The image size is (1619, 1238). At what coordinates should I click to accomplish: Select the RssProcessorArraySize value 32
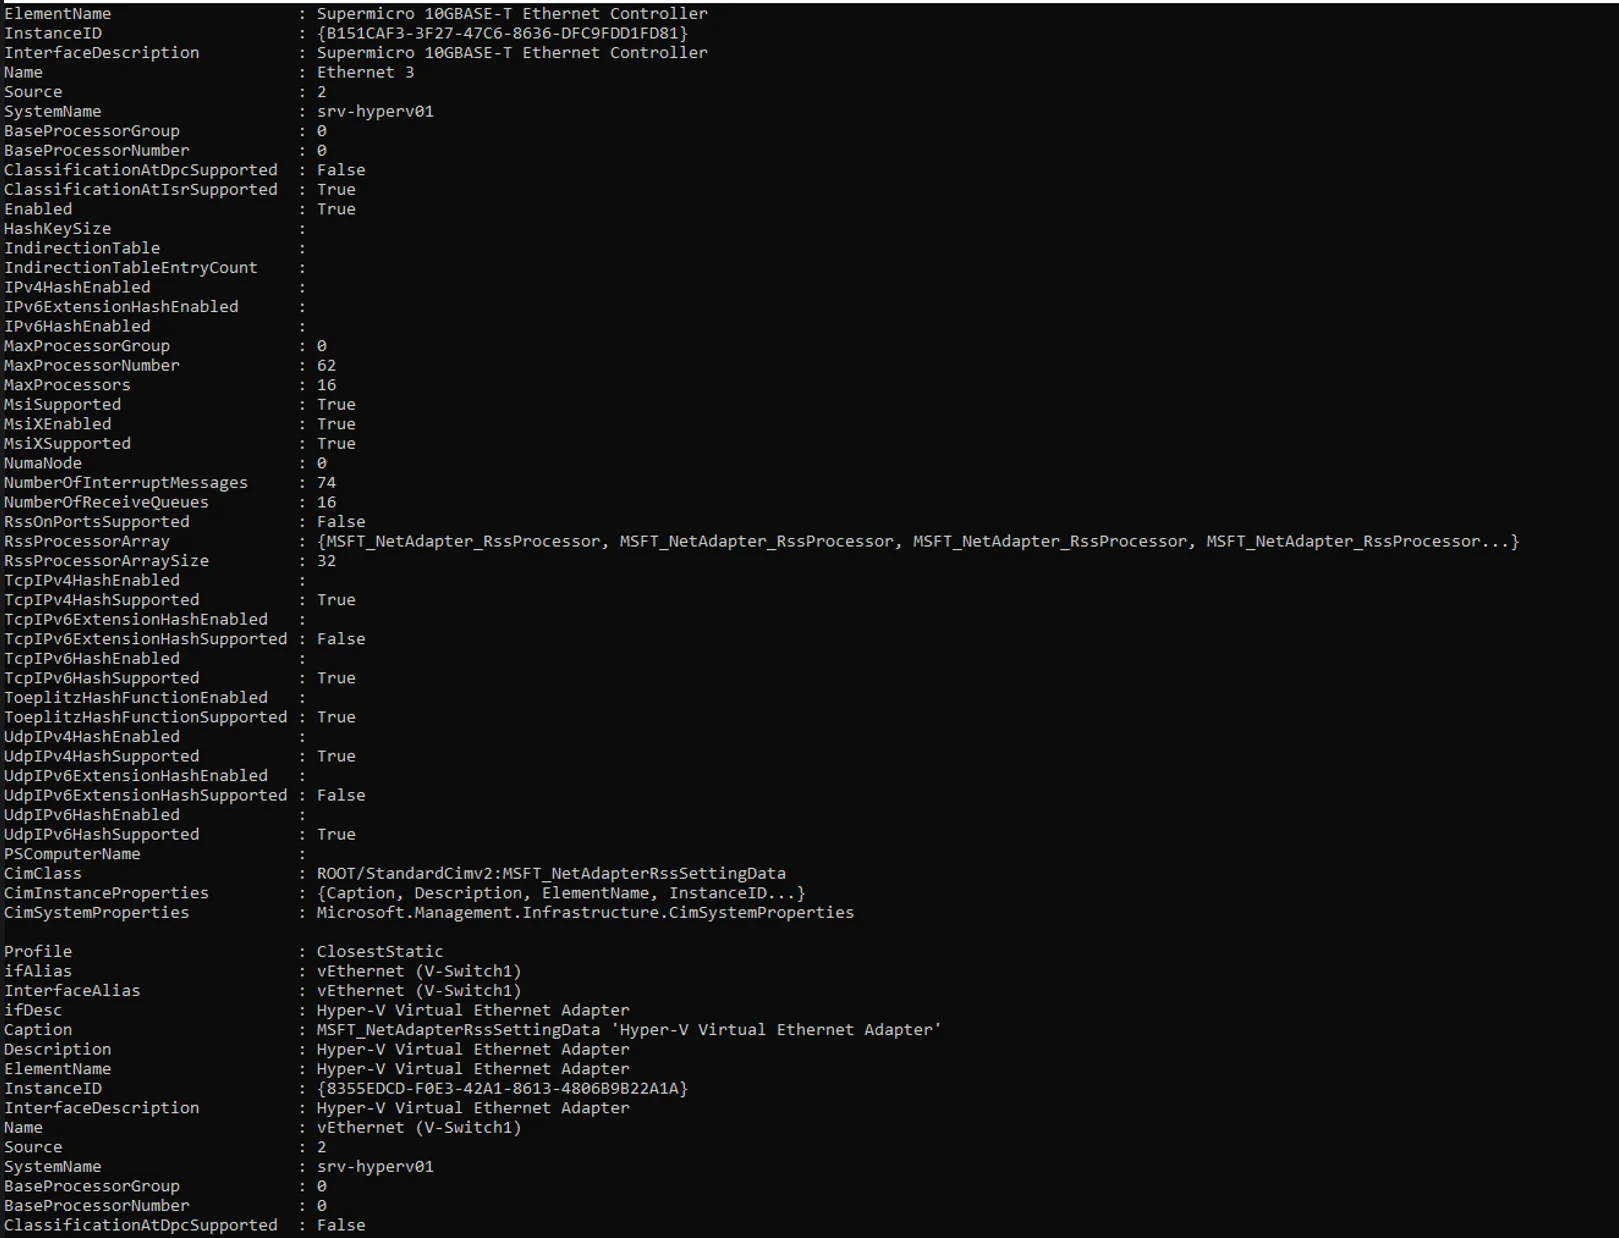[x=326, y=560]
